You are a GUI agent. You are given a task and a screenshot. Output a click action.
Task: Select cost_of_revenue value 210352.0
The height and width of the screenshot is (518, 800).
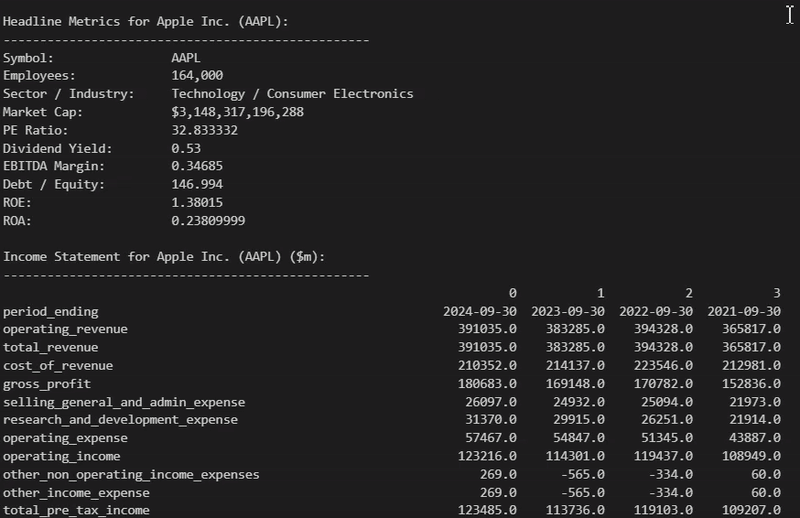(x=487, y=365)
